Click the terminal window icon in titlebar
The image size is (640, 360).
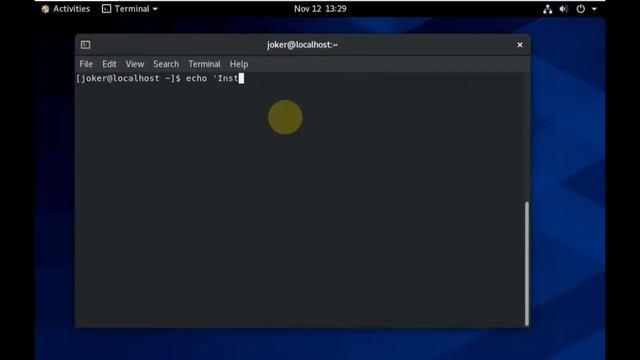(85, 44)
